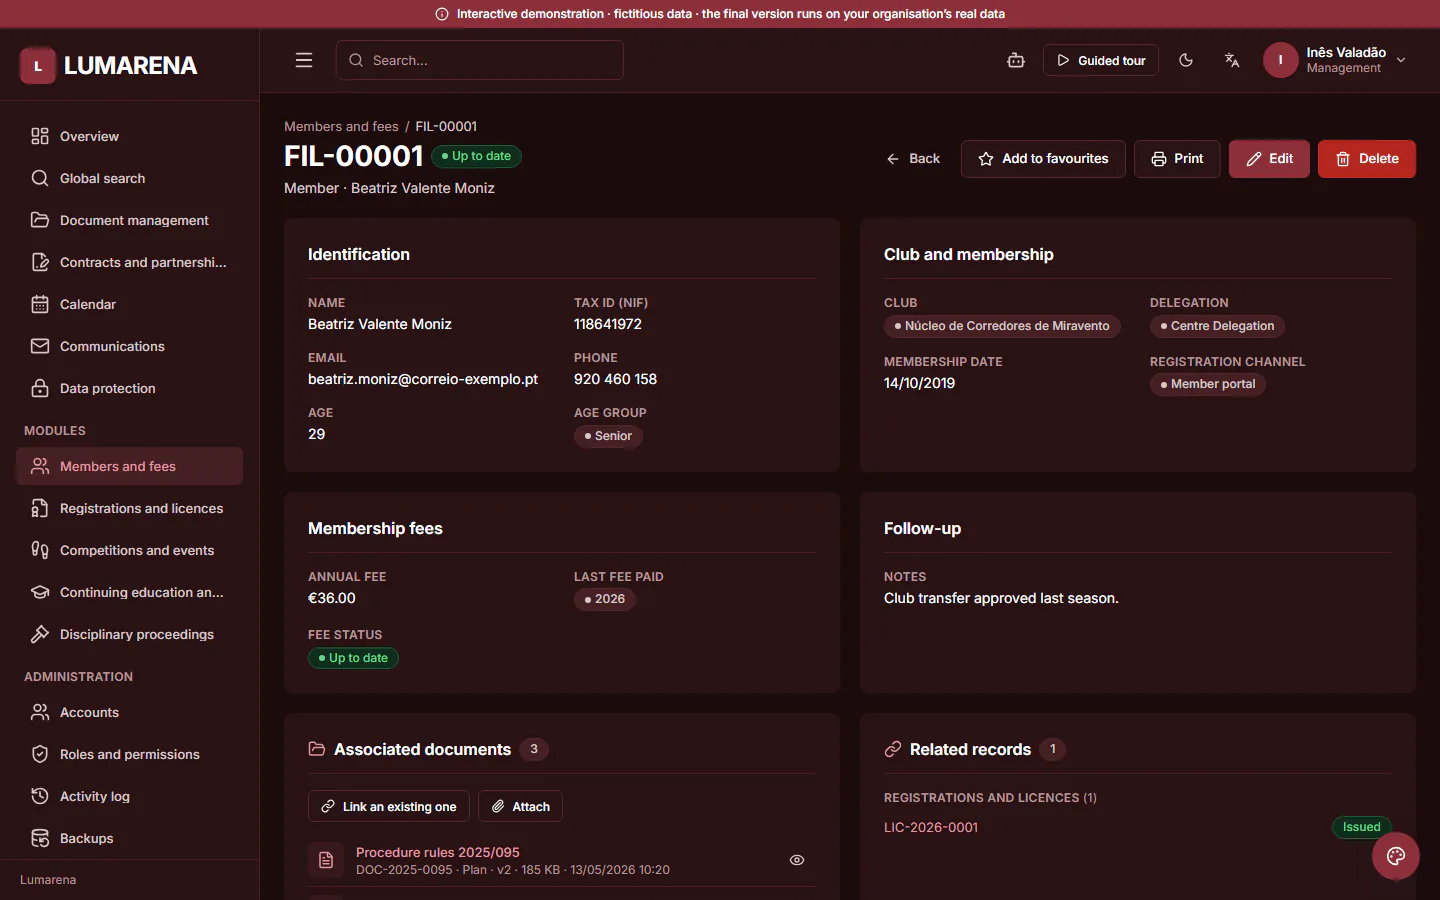Click the LUMARENA logo
This screenshot has width=1440, height=900.
click(x=109, y=66)
